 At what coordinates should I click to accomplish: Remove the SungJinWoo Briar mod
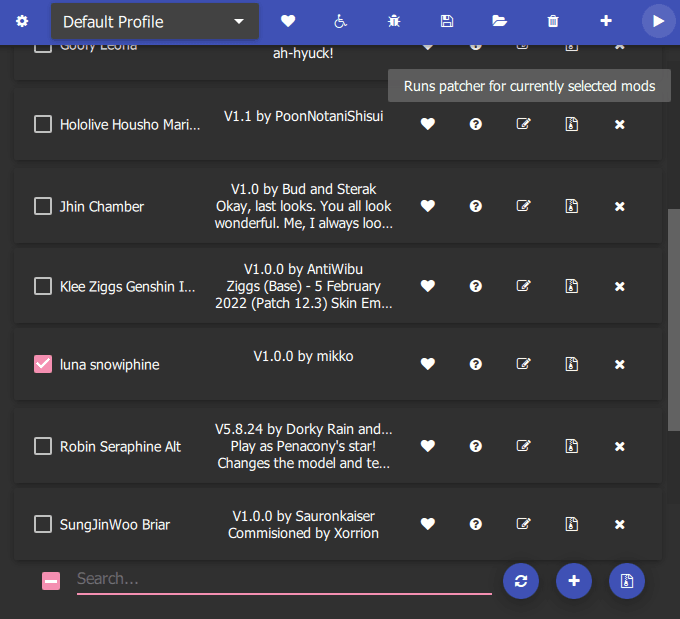tap(619, 524)
